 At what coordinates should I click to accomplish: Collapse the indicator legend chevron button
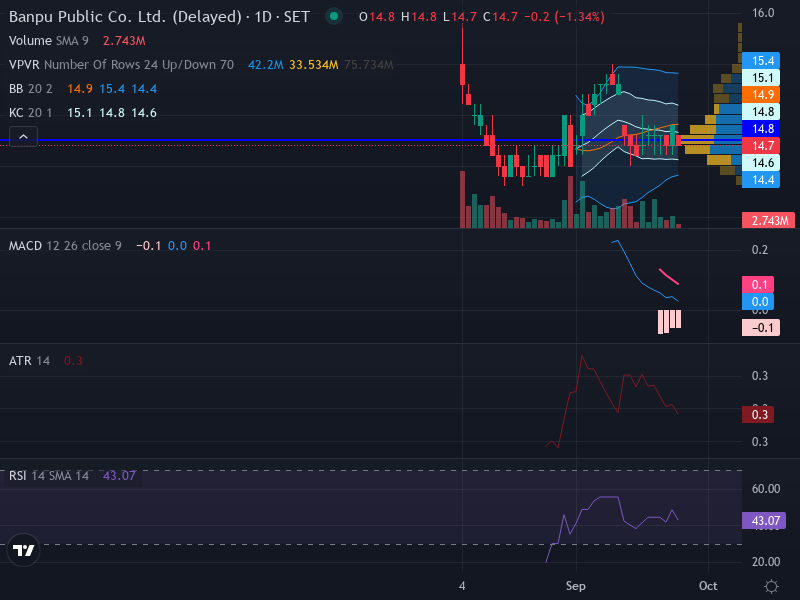pos(23,137)
